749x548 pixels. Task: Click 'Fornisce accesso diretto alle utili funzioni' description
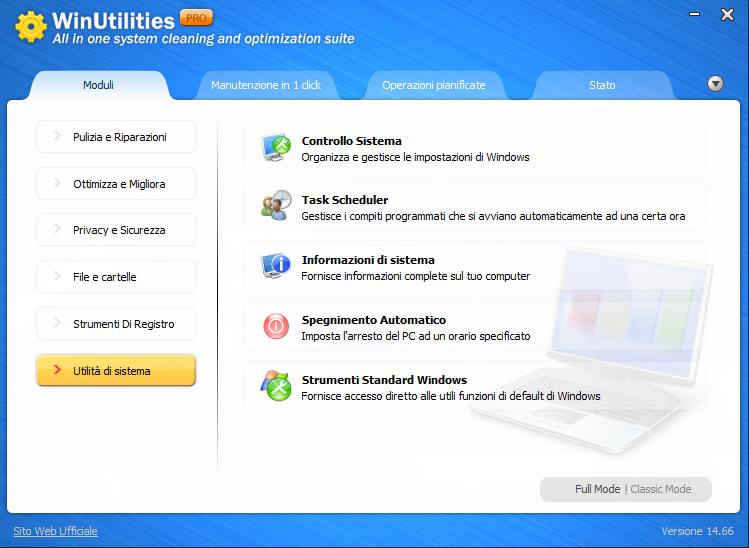pyautogui.click(x=450, y=396)
